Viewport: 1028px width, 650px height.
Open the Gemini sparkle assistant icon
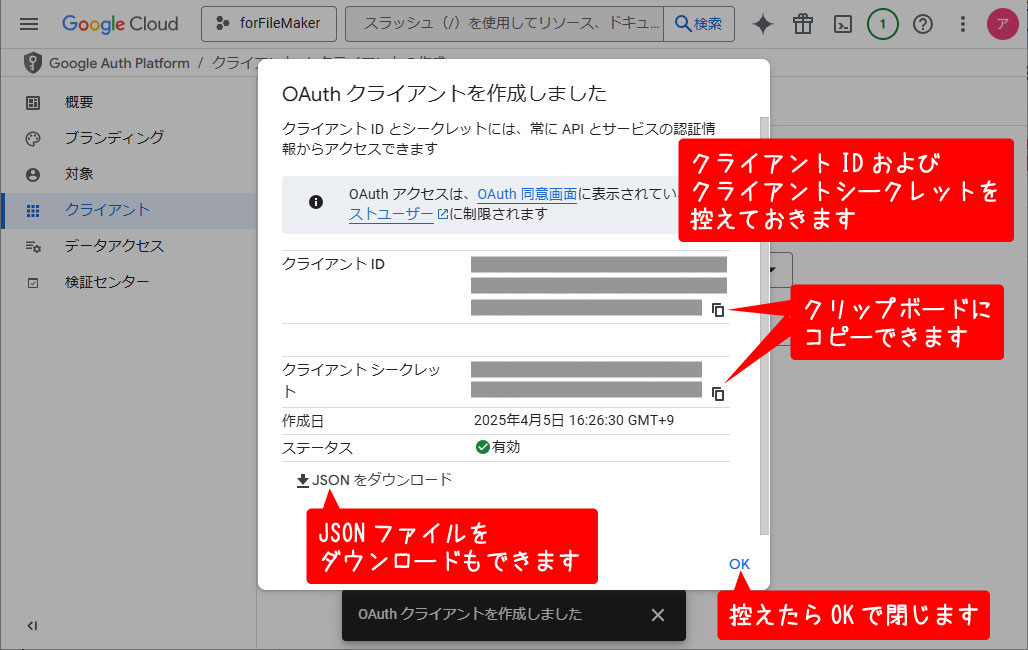(762, 24)
